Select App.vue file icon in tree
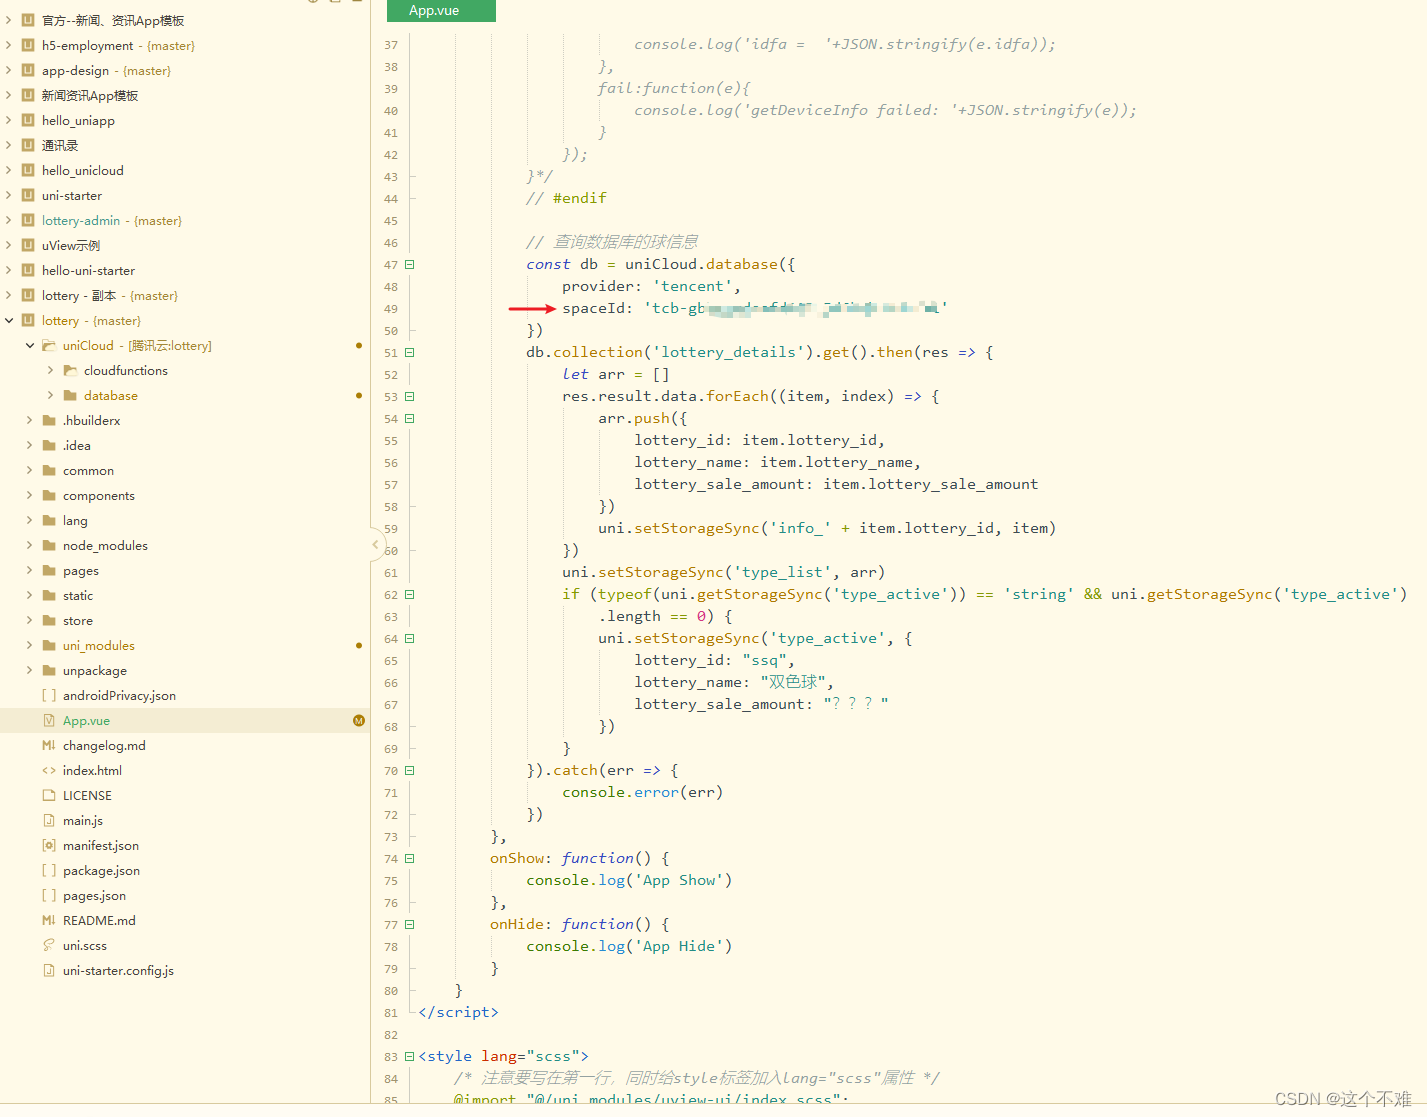The width and height of the screenshot is (1427, 1117). (49, 720)
